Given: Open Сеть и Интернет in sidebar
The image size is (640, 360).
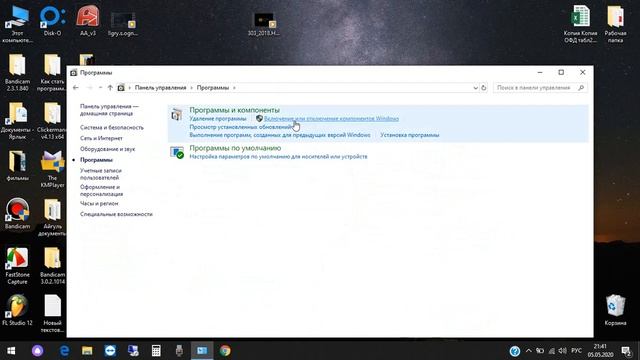Looking at the screenshot, I should click(101, 138).
